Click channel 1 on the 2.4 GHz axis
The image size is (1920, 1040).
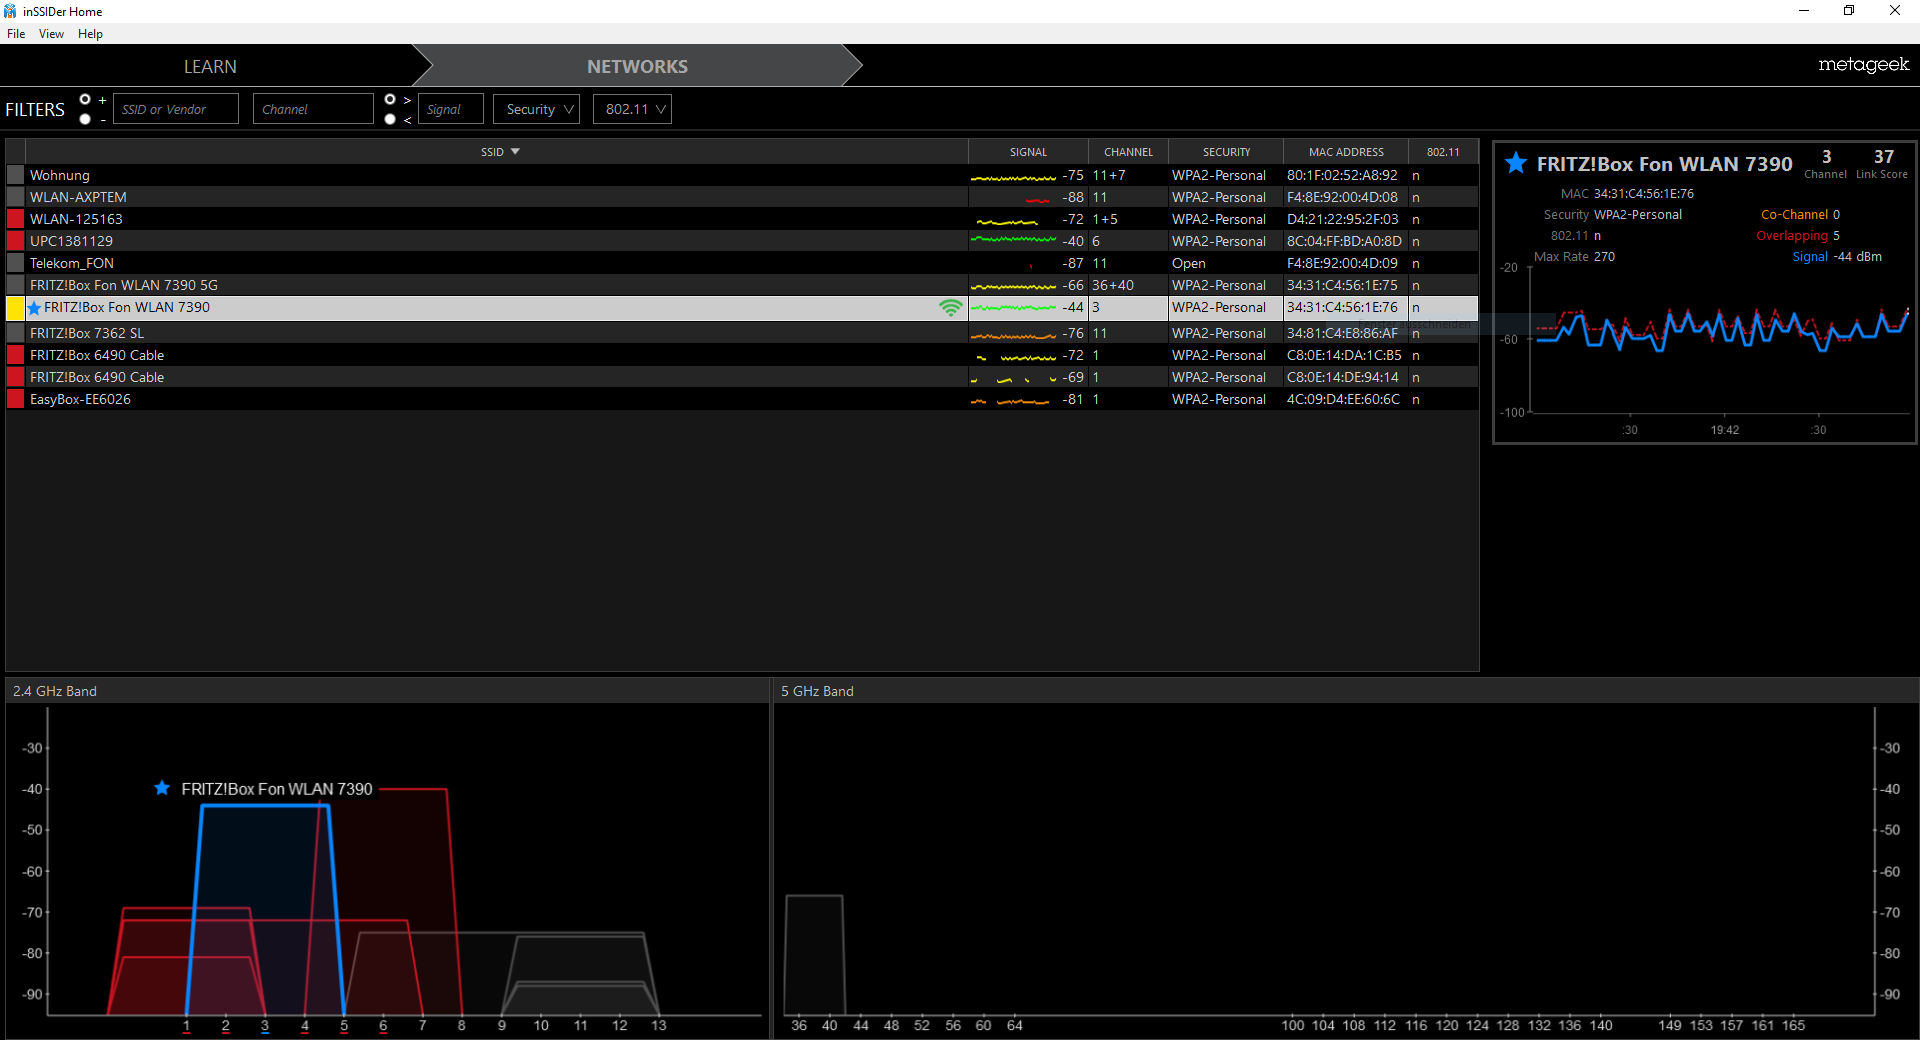coord(187,1025)
